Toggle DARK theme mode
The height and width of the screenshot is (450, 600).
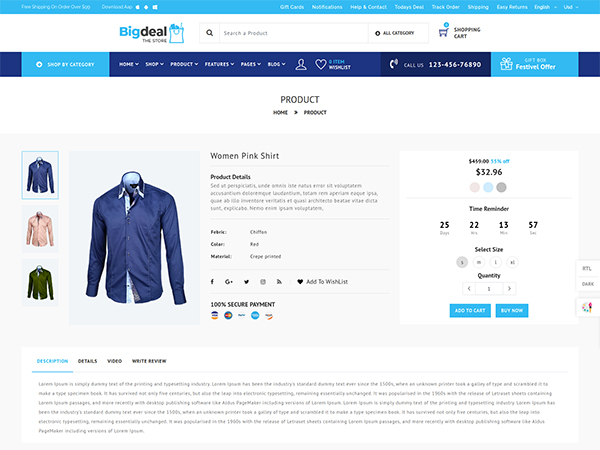tap(587, 284)
